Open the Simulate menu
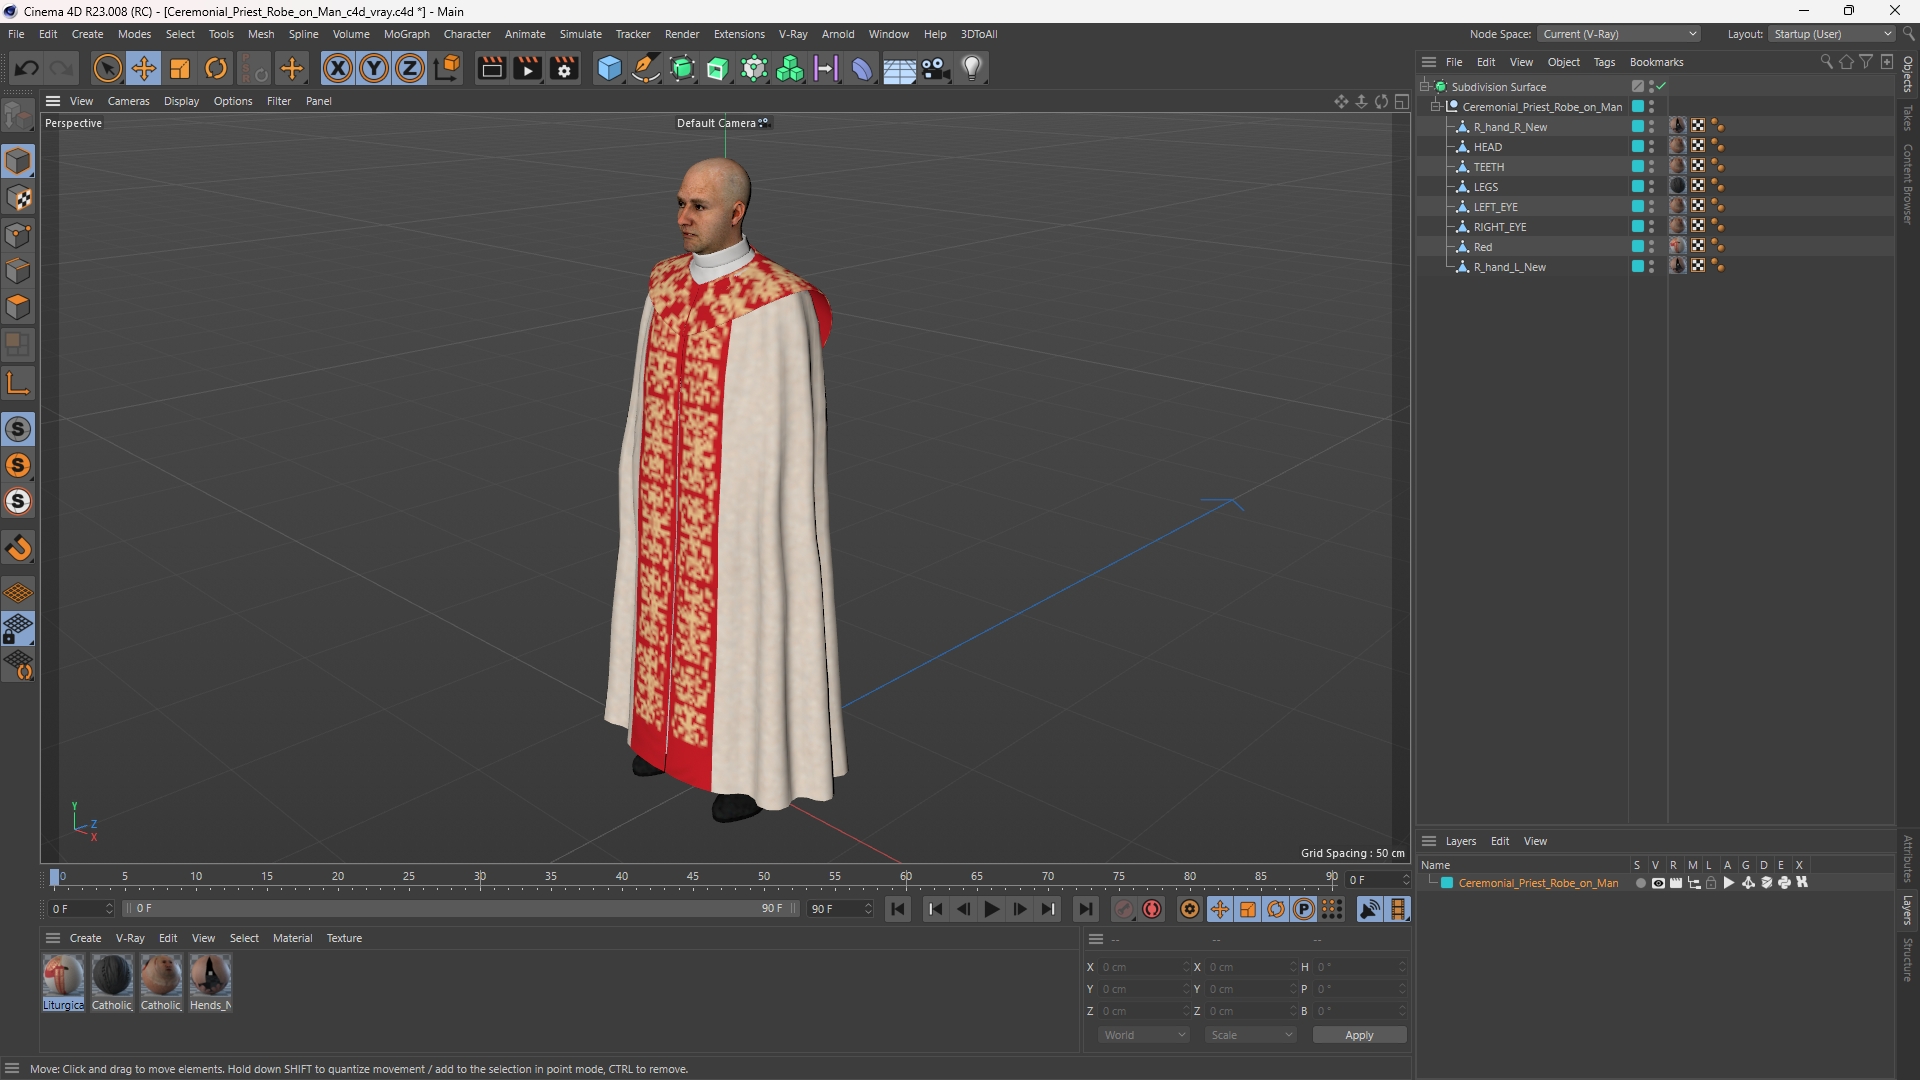The image size is (1920, 1080). click(580, 34)
